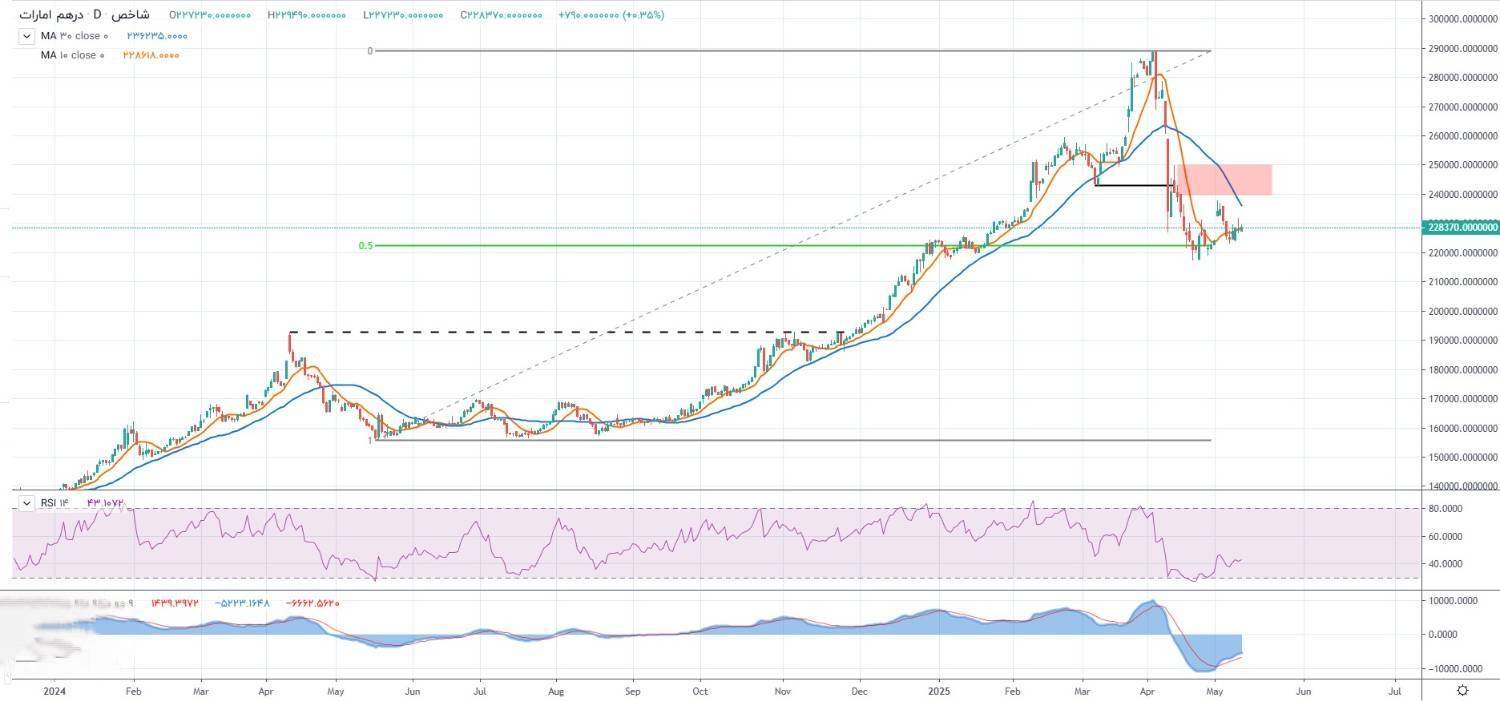This screenshot has width=1500, height=701.
Task: Select the RSI 14 indicator label
Action: point(52,503)
